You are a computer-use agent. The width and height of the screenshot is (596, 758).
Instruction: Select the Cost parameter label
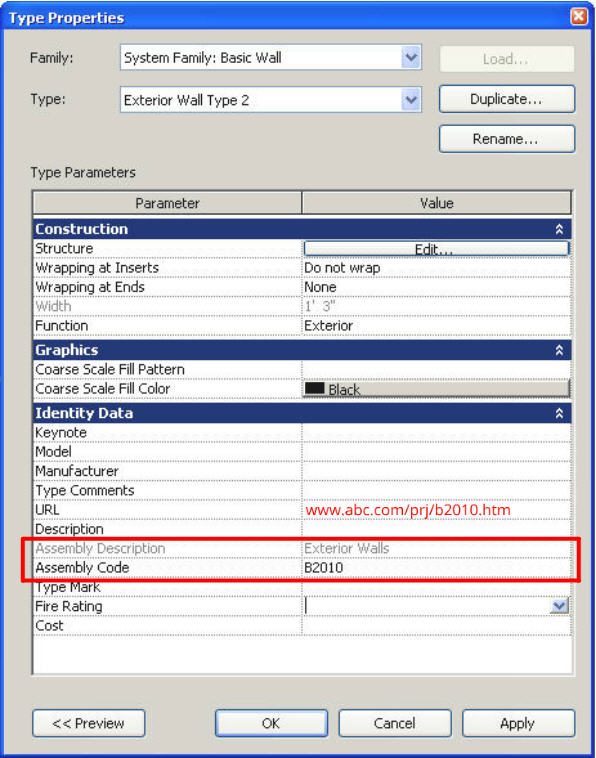click(49, 626)
